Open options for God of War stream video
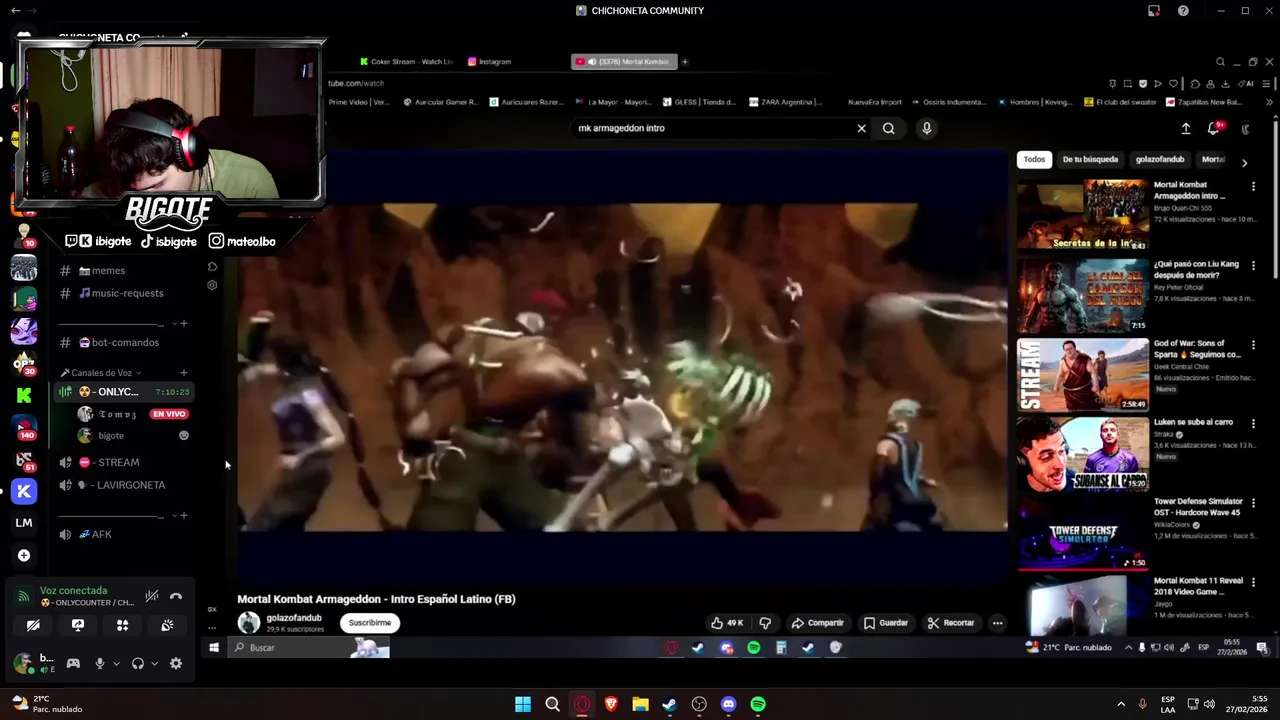The height and width of the screenshot is (720, 1280). 1253,345
